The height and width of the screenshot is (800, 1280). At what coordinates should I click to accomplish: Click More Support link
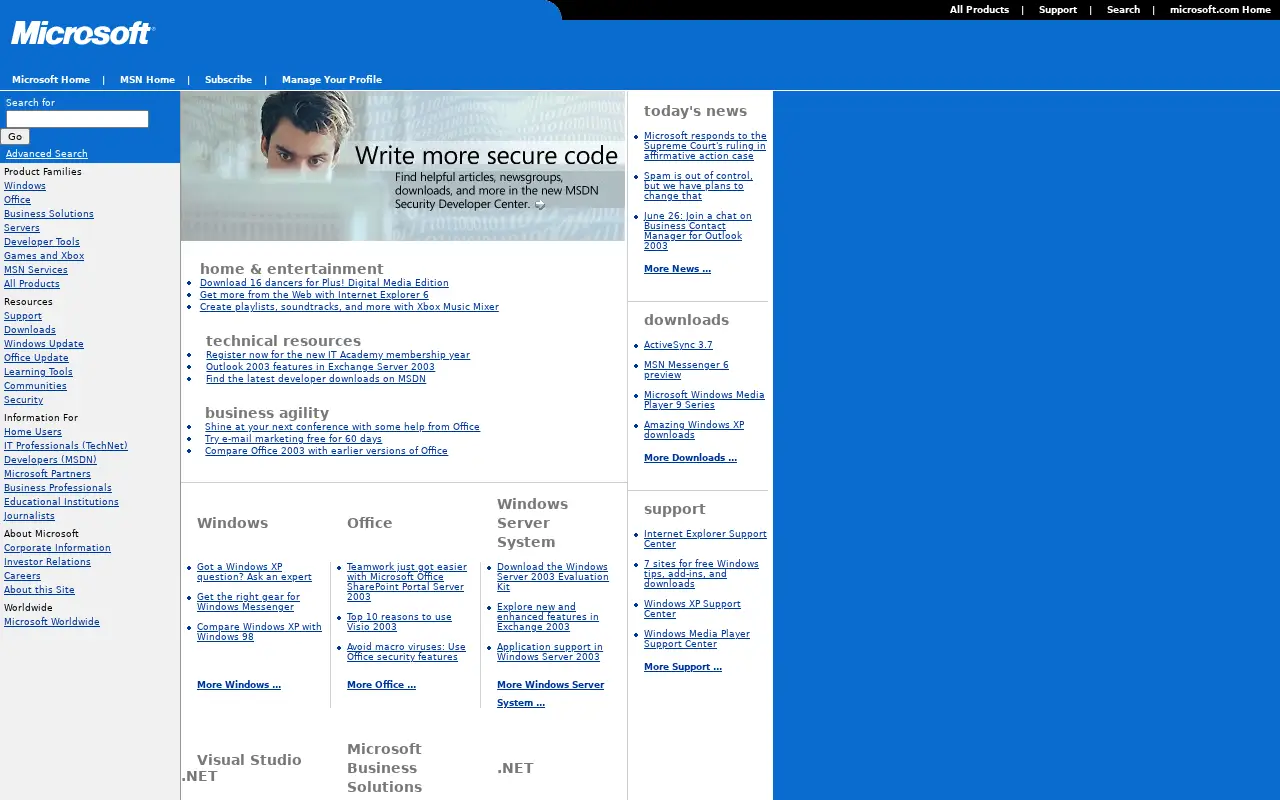(683, 667)
